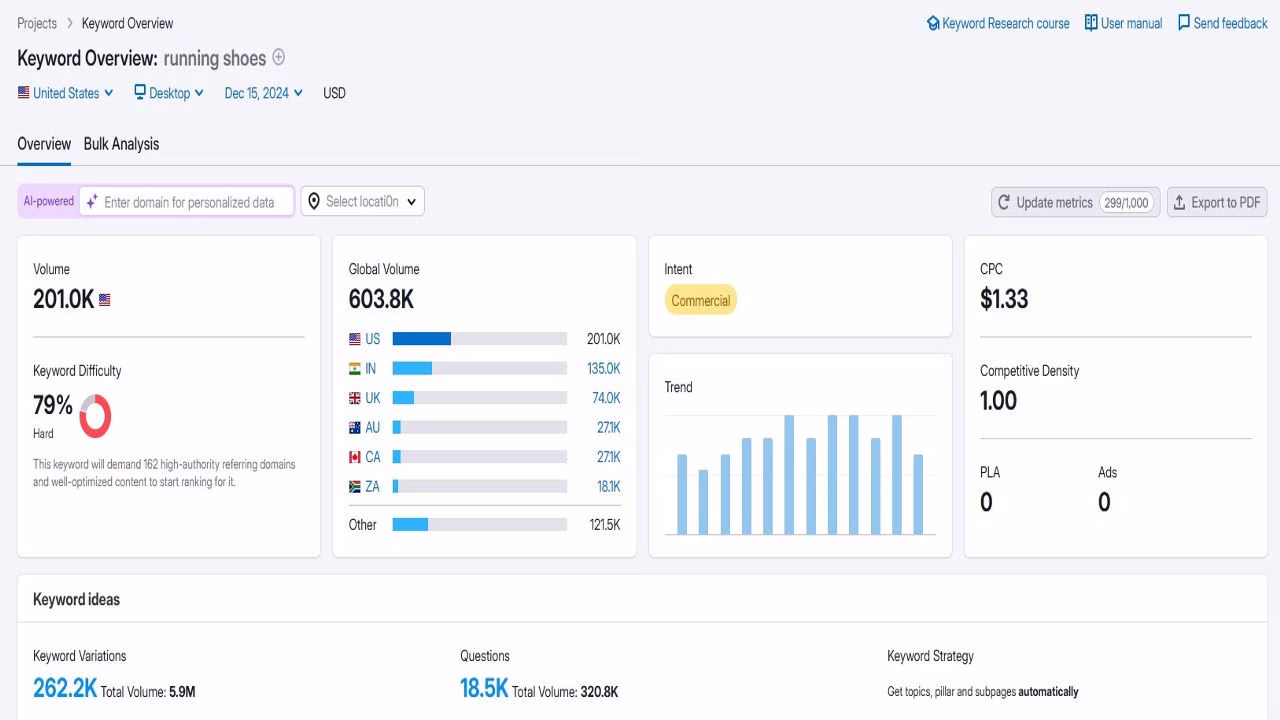1280x720 pixels.
Task: Click the desktop monitor icon in the header
Action: click(x=138, y=92)
